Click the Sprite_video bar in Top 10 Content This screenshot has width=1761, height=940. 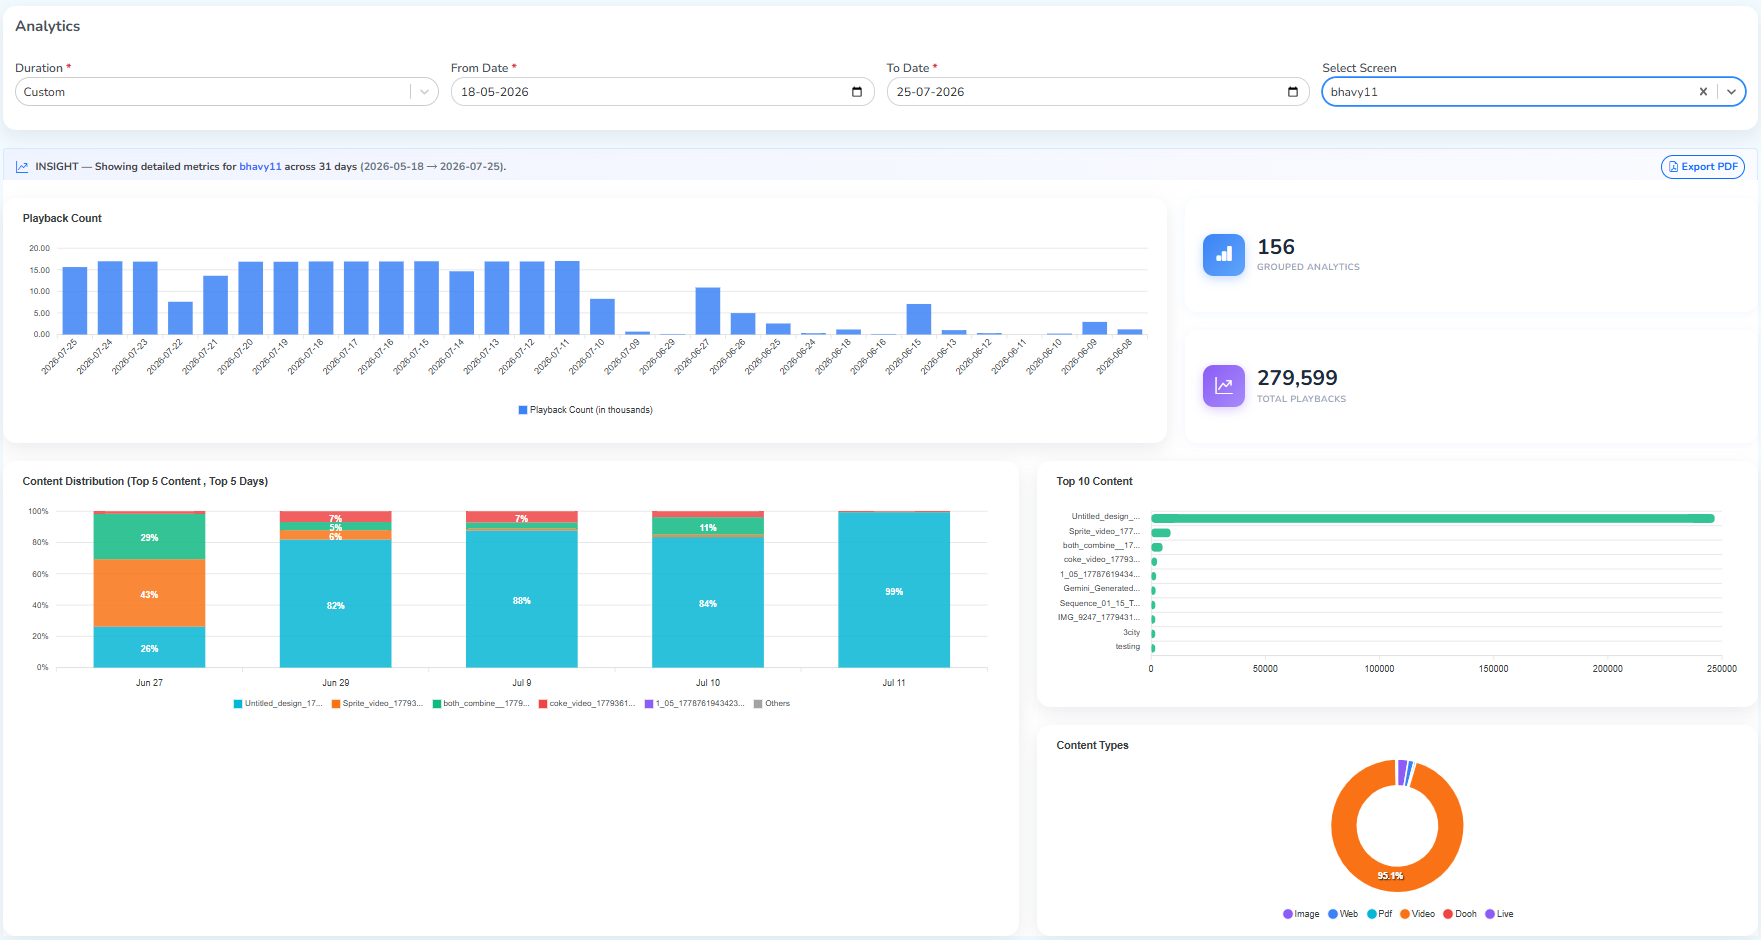click(1161, 533)
